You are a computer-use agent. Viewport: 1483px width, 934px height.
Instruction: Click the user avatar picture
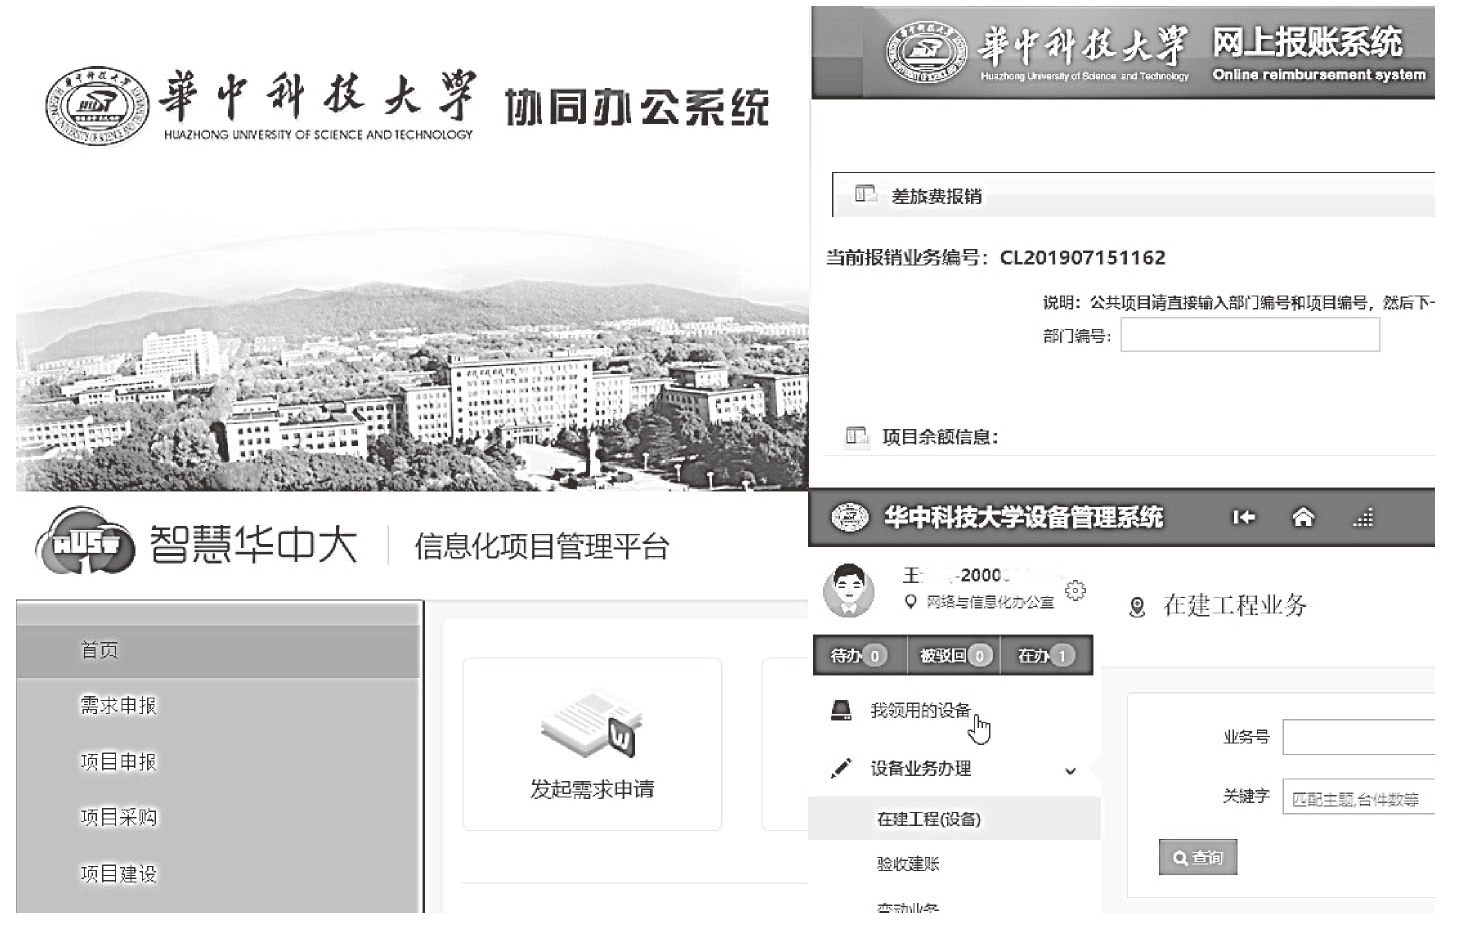[x=848, y=589]
